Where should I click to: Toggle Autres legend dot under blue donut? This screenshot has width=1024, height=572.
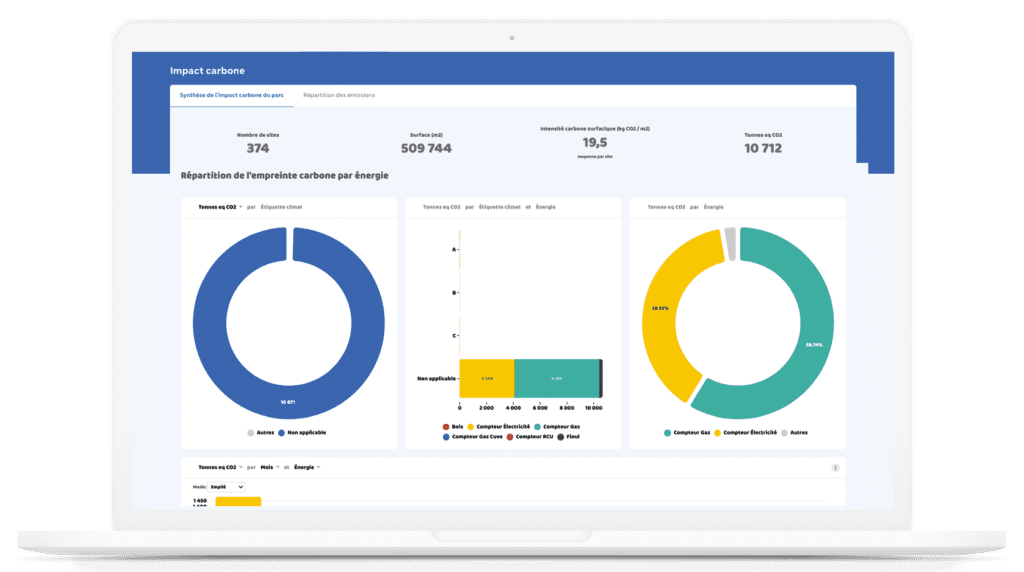pos(251,432)
